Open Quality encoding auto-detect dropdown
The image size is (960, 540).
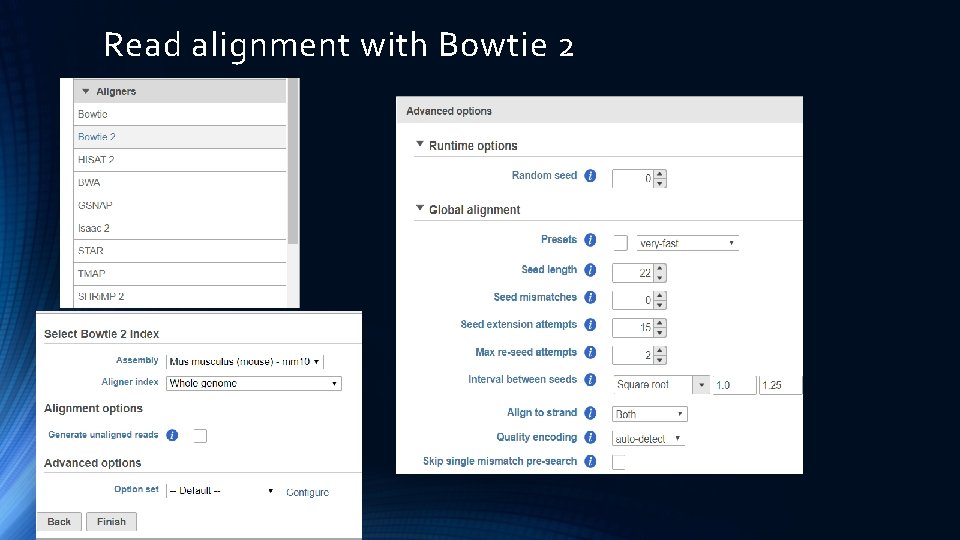pos(648,438)
